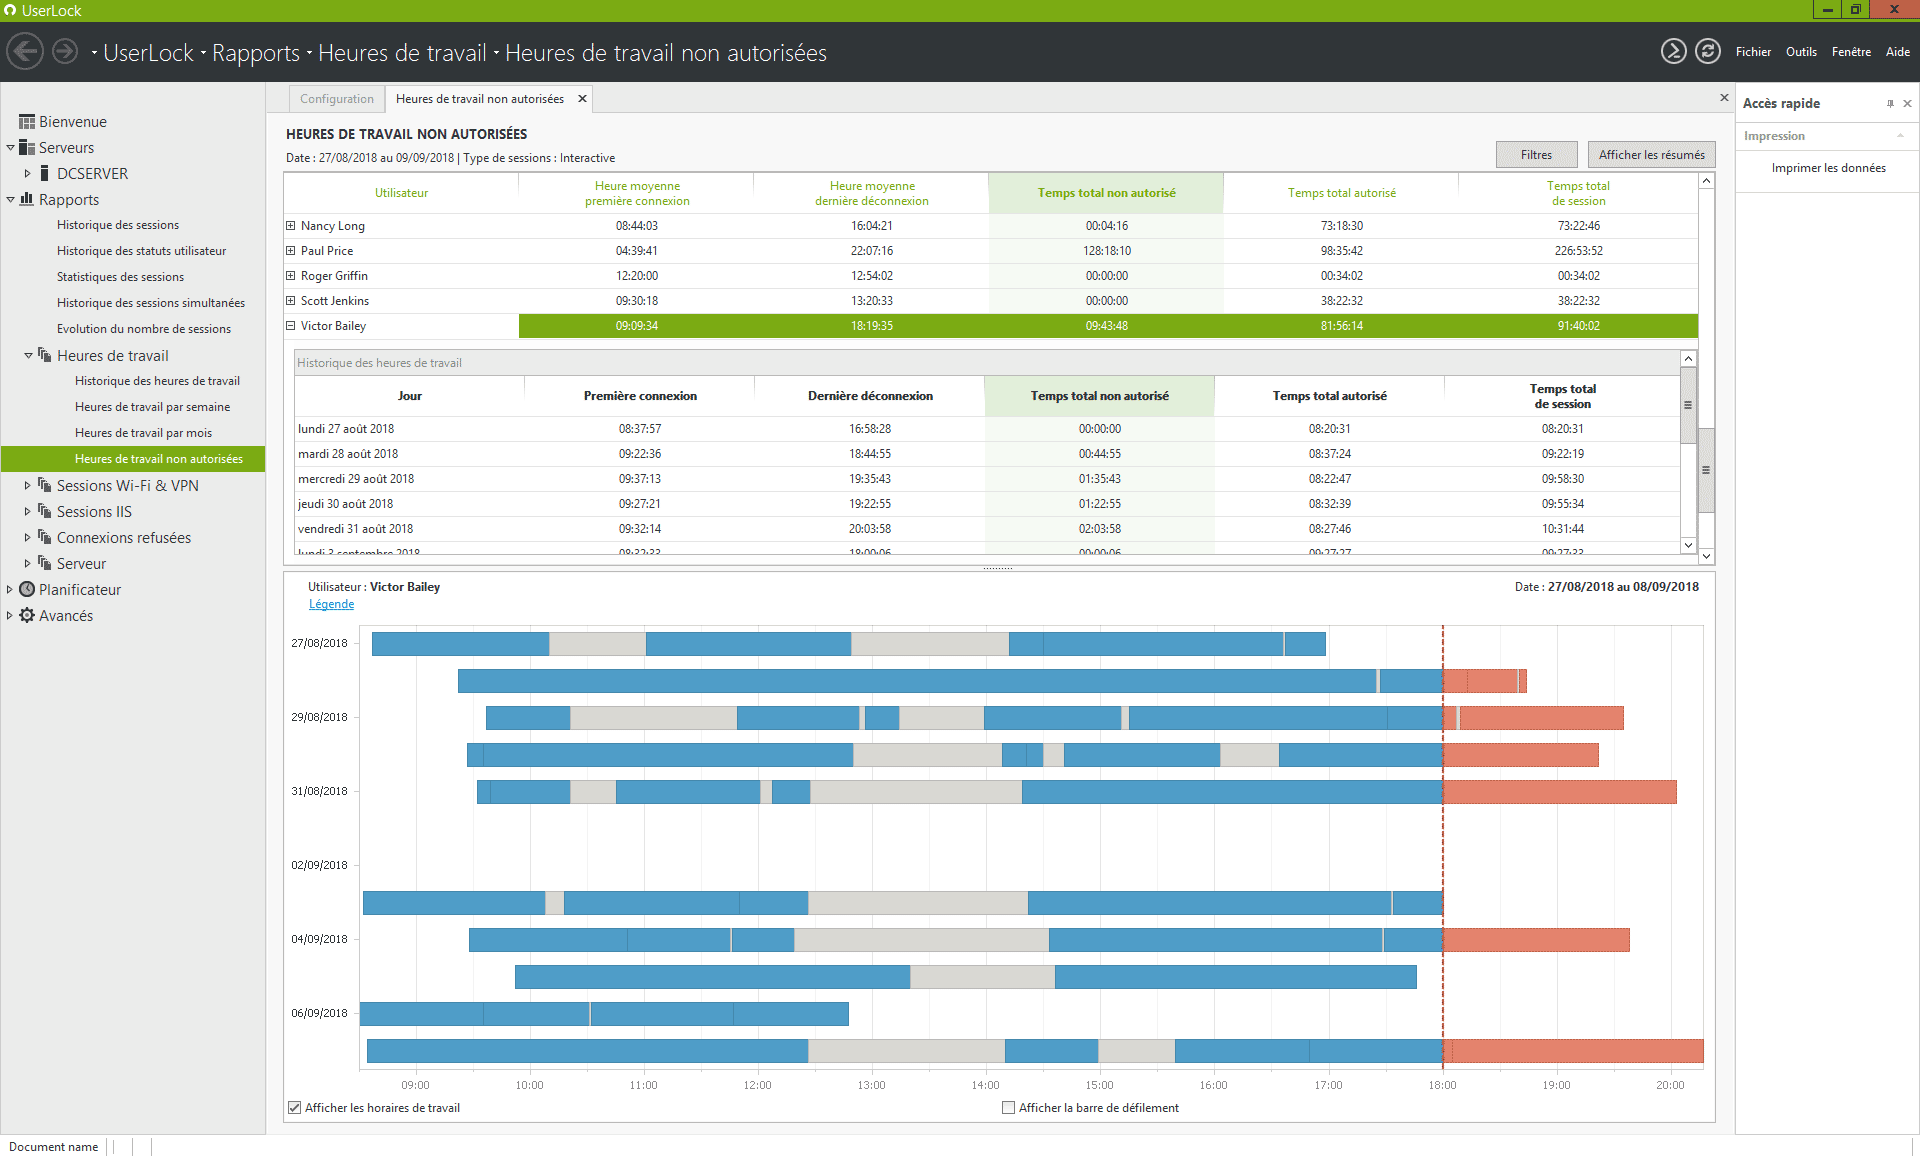Open Historique des sessions report
This screenshot has width=1920, height=1159.
[x=118, y=225]
